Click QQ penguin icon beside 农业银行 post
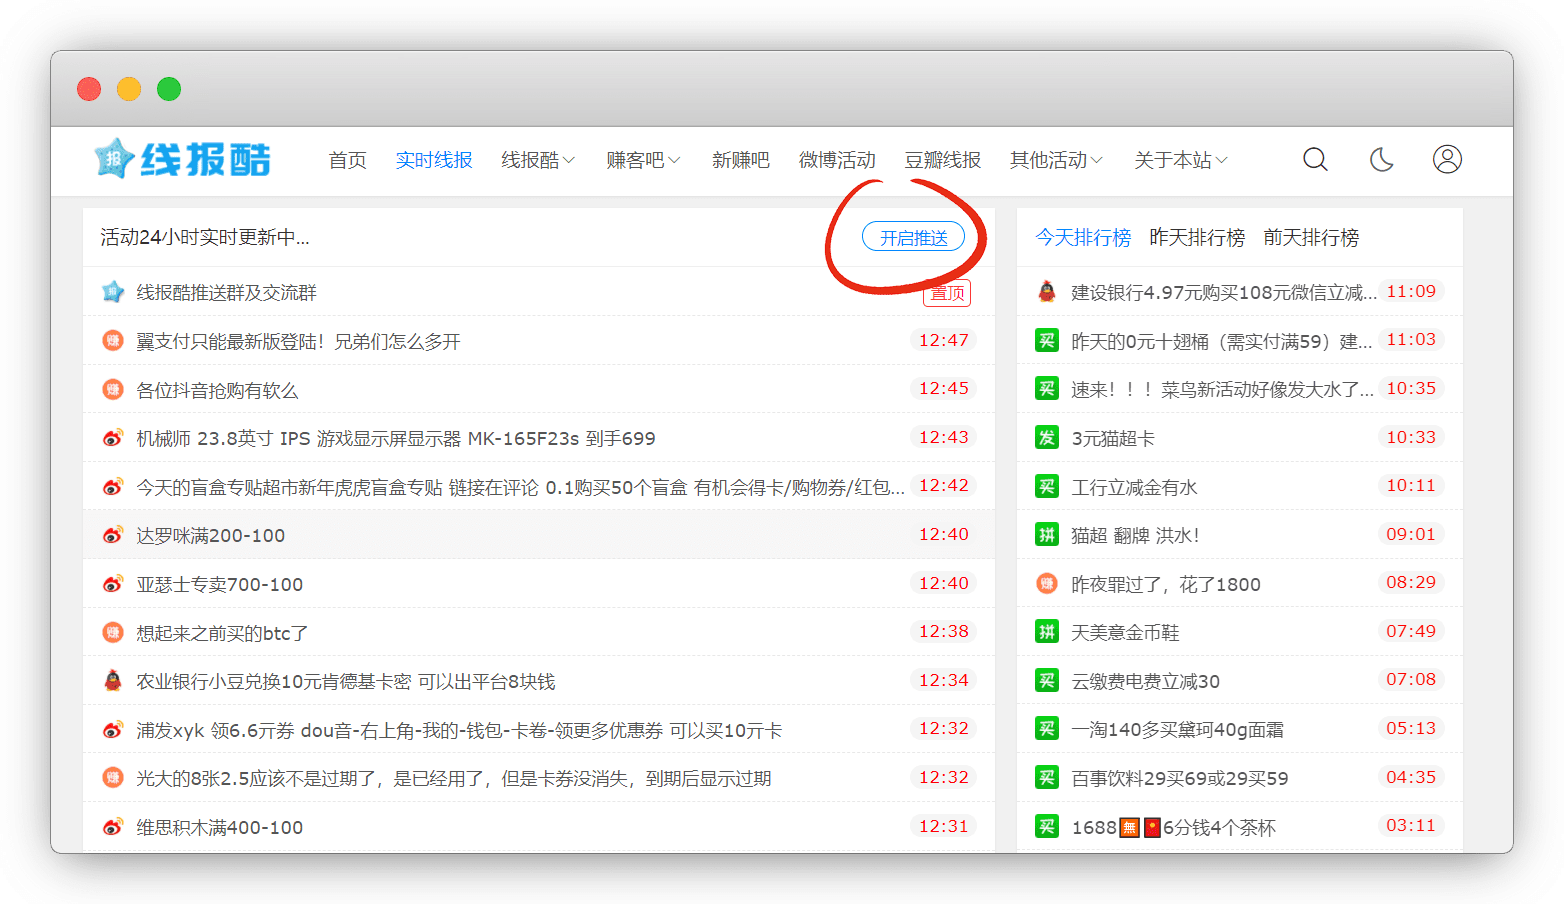Screen dimensions: 1564x904 tap(113, 681)
